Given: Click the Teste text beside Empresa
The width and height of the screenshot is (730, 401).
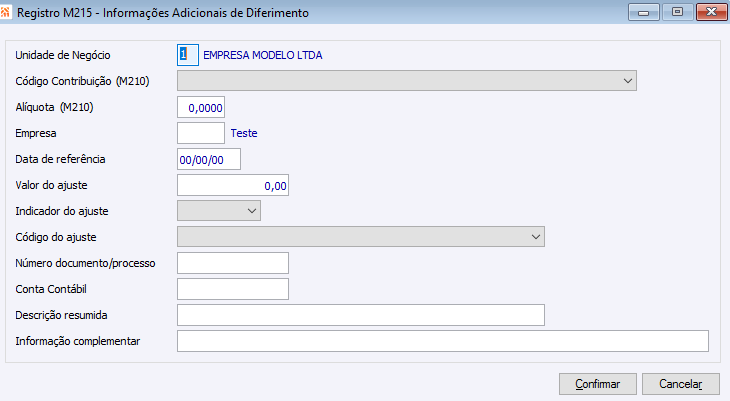Looking at the screenshot, I should coord(244,133).
